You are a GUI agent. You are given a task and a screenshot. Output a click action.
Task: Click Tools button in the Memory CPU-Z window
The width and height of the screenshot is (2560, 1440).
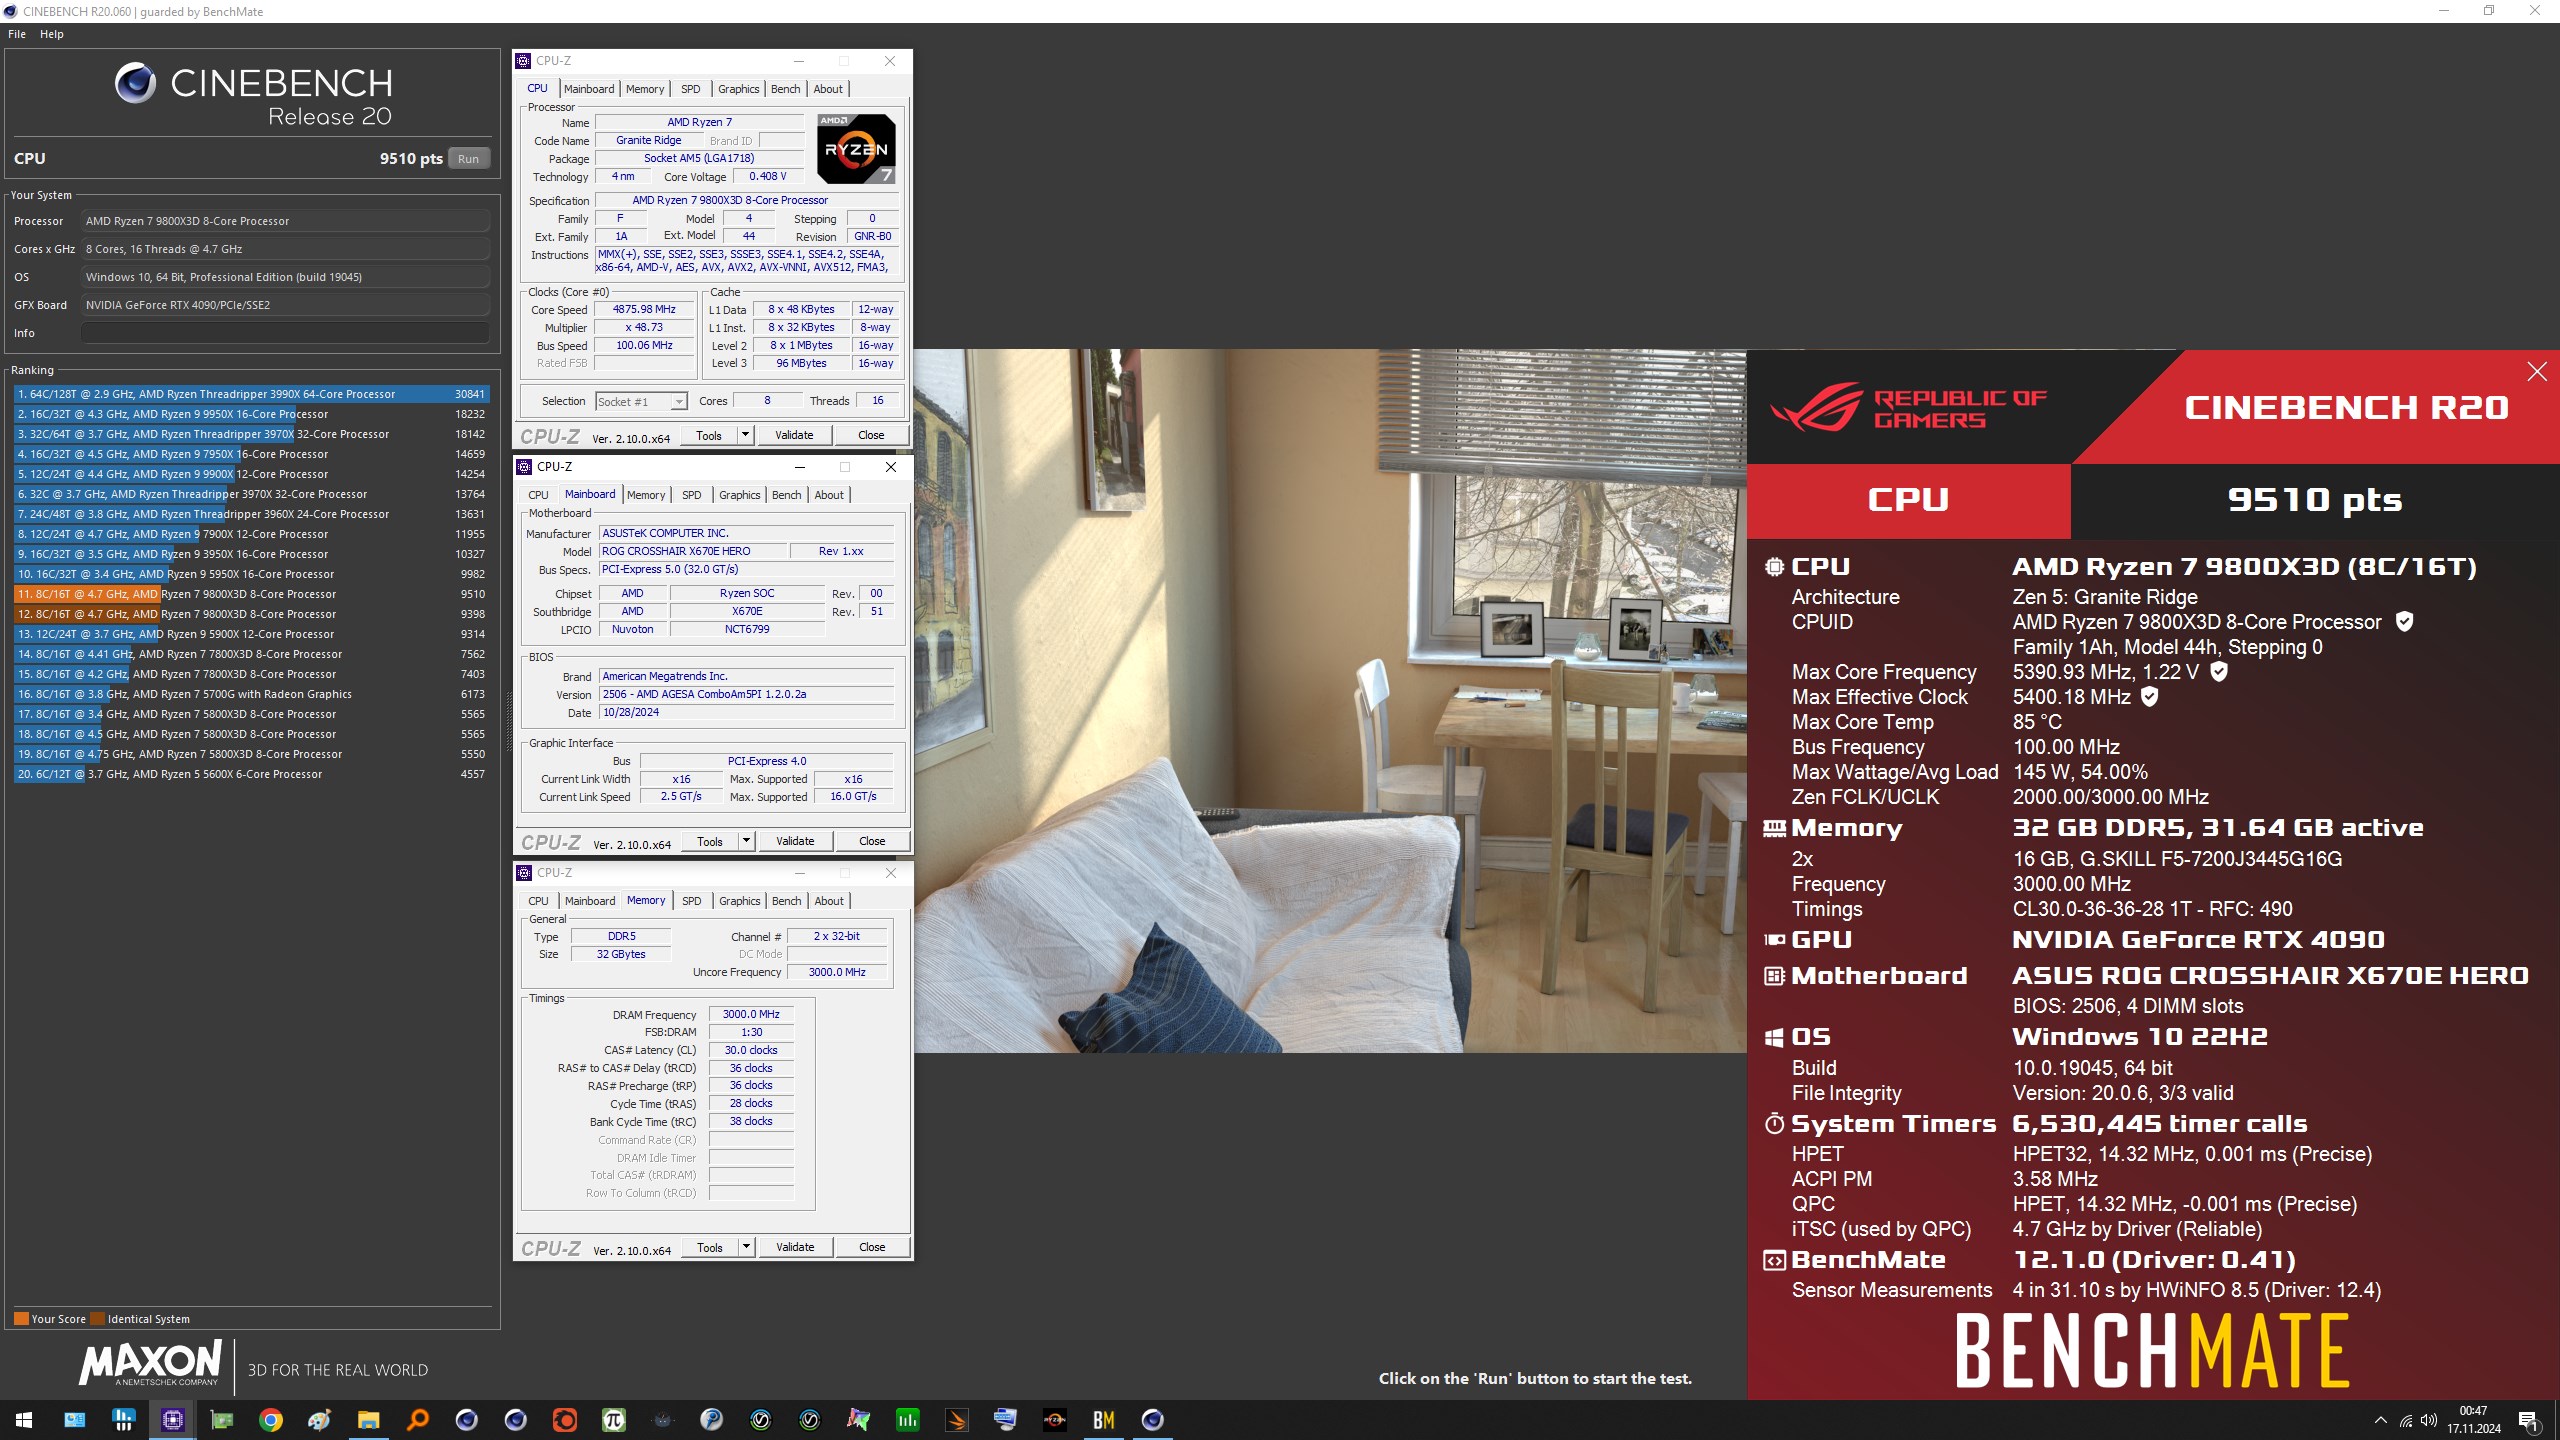tap(710, 1247)
